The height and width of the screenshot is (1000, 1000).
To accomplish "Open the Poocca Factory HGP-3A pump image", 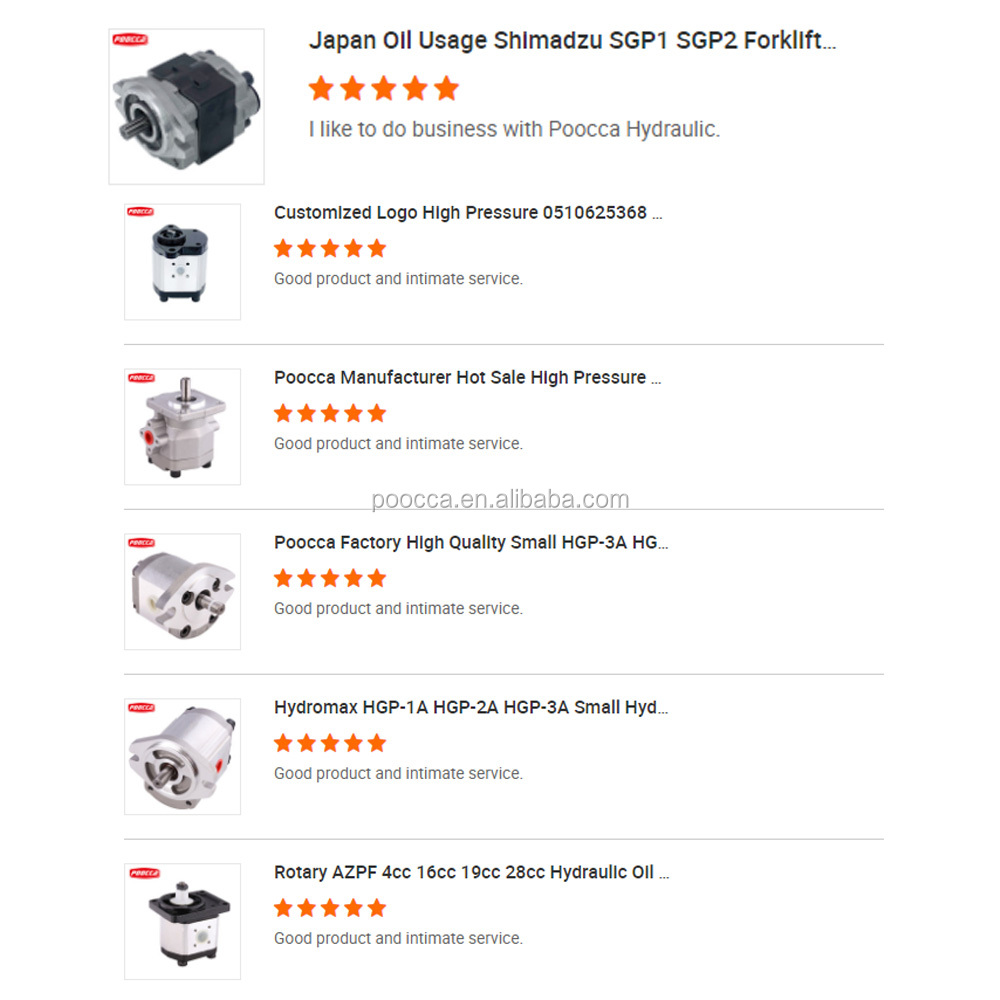I will [182, 591].
